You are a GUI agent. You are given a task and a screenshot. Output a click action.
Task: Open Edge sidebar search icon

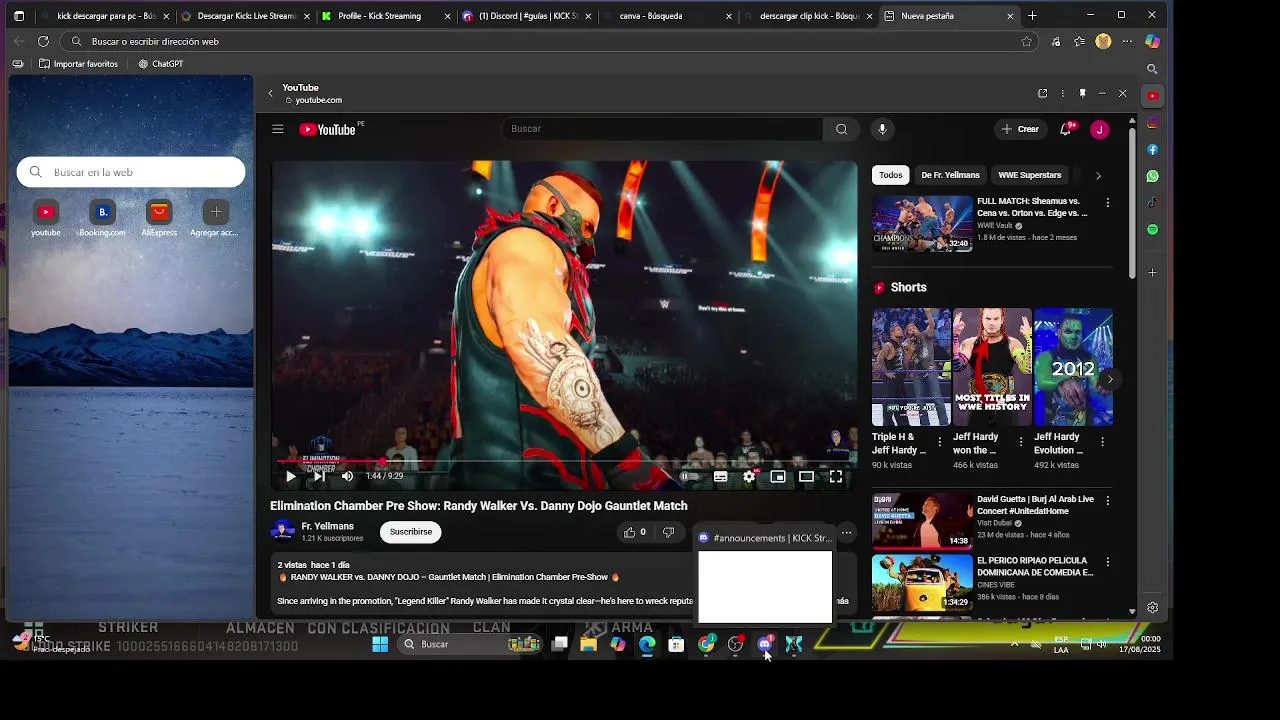tap(1152, 69)
